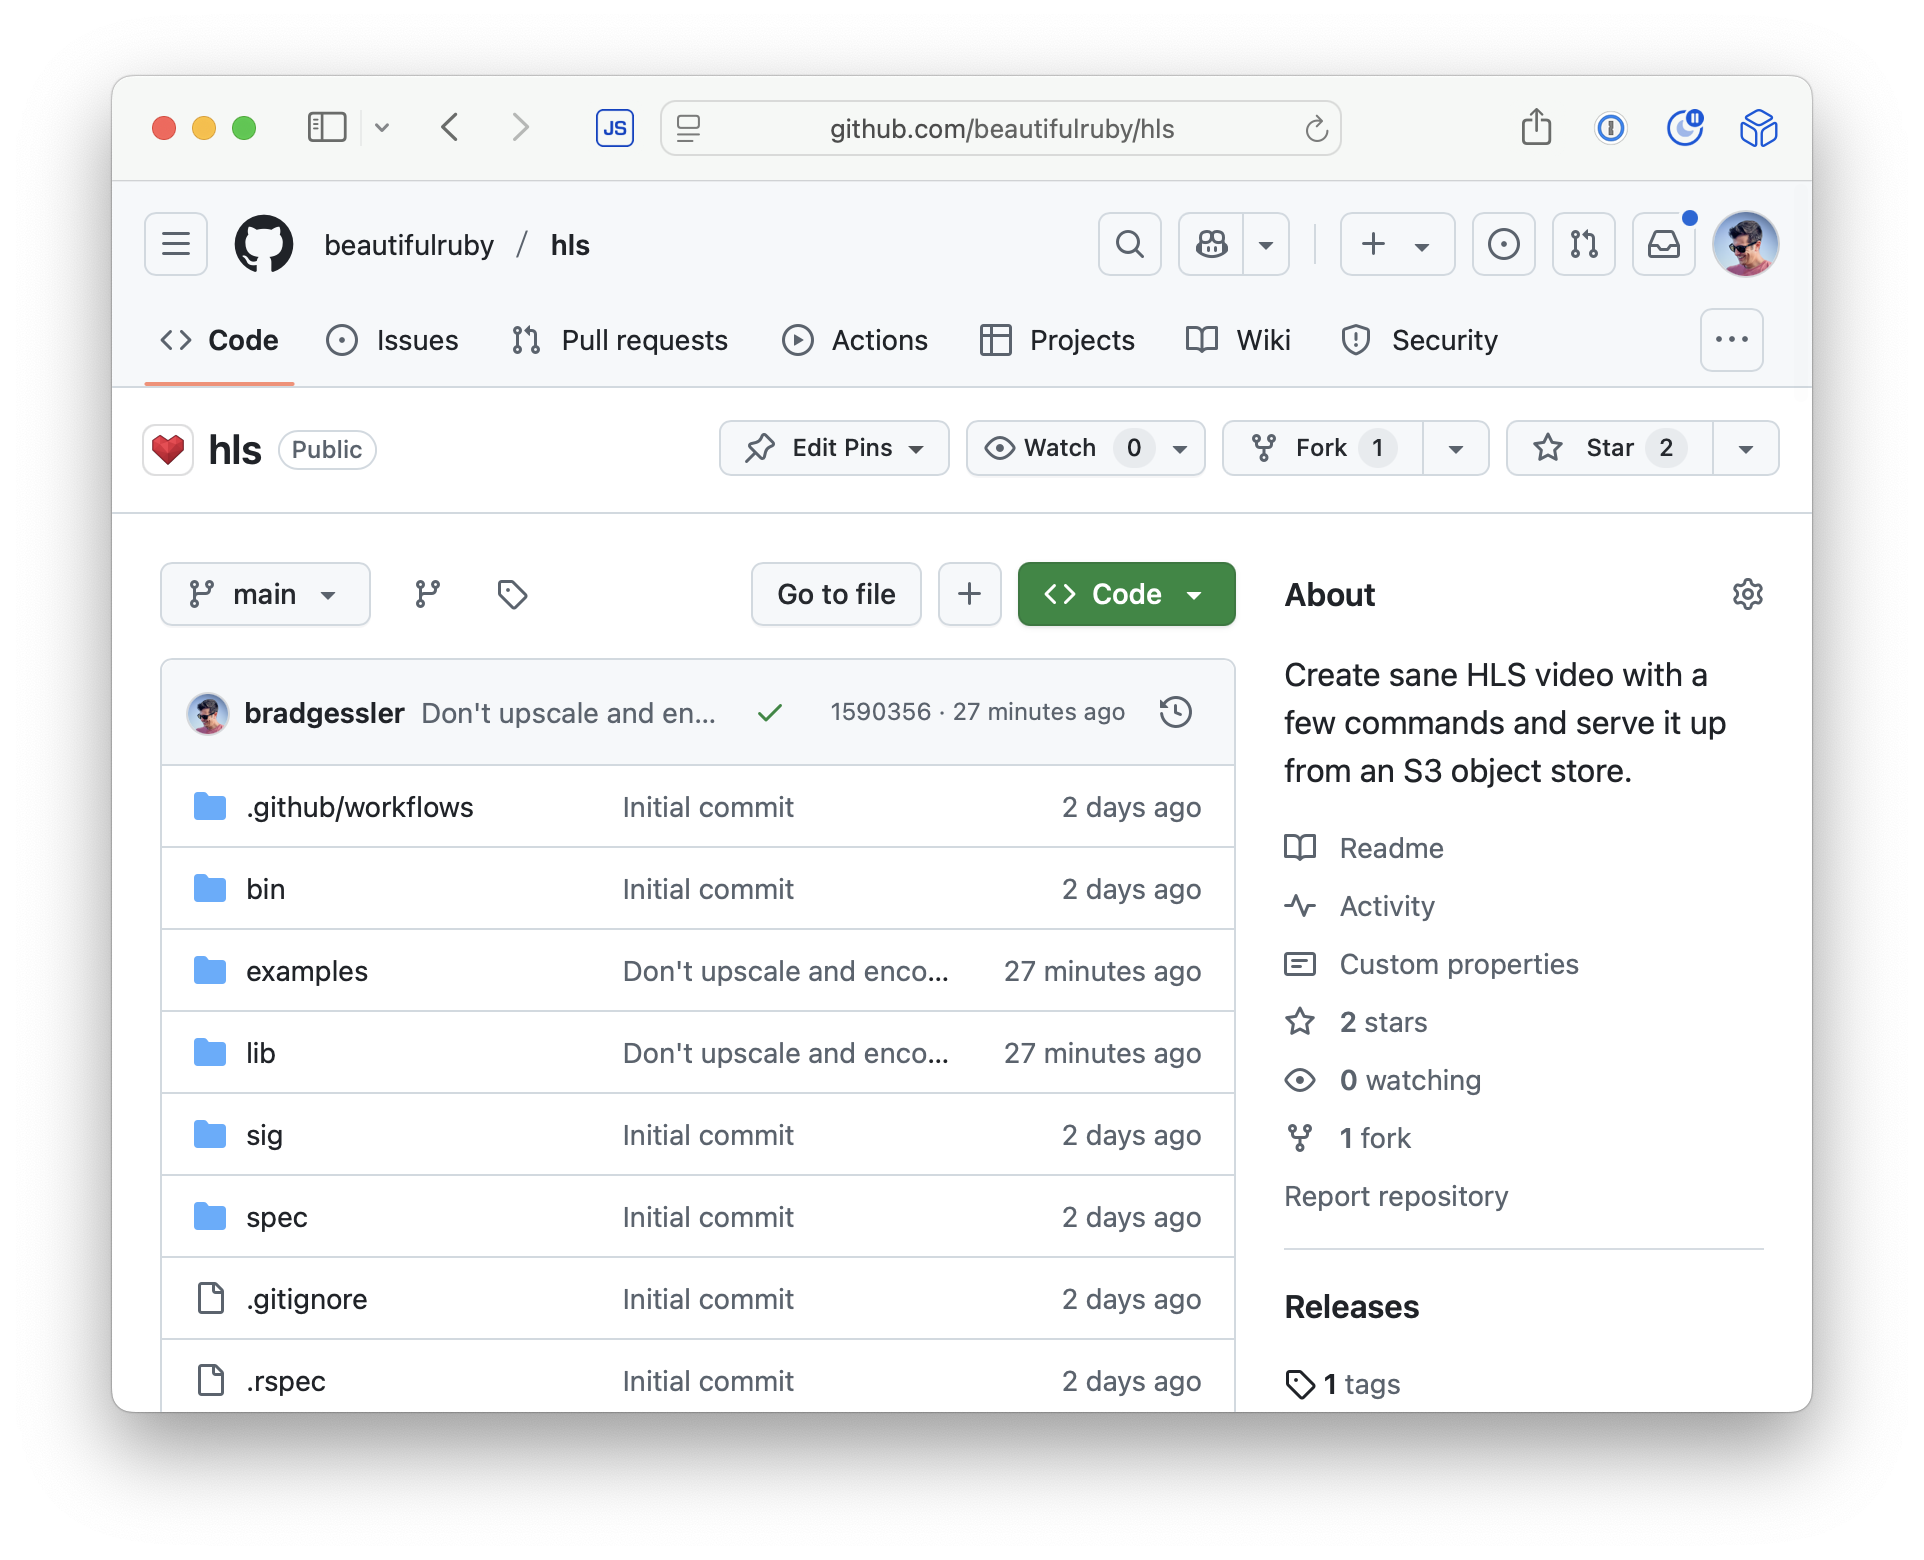1924x1560 pixels.
Task: Open the Wiki tab
Action: coord(1238,340)
